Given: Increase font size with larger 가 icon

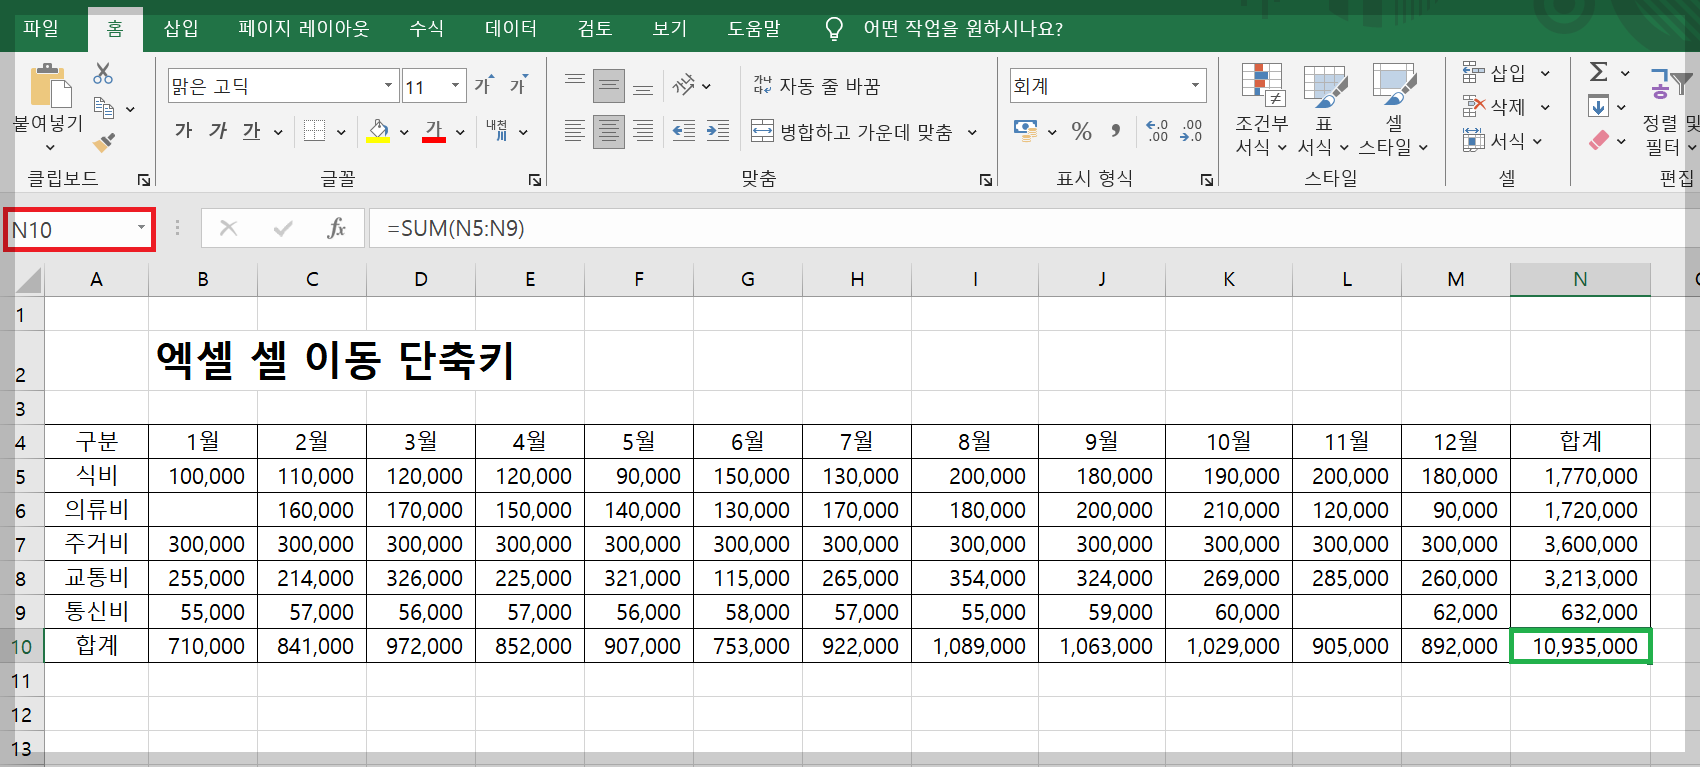Looking at the screenshot, I should 484,85.
